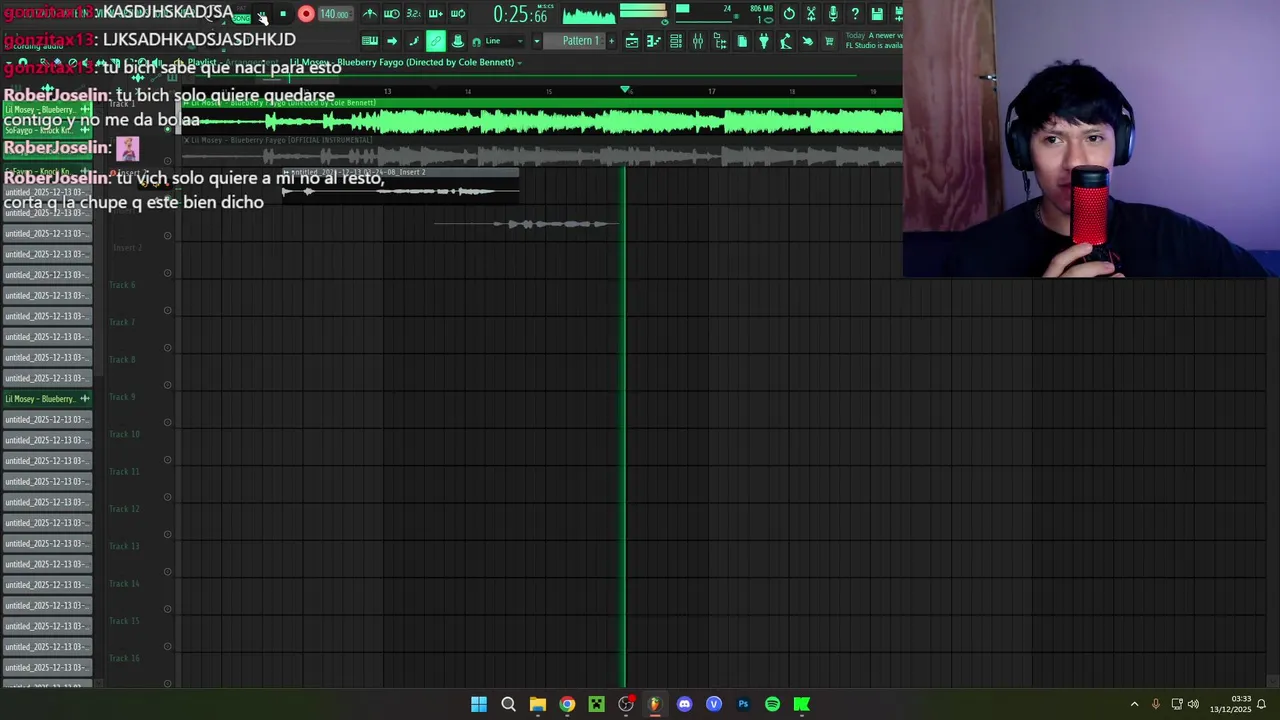1280x720 pixels.
Task: Click the arrow left of Pattern 1
Action: (x=537, y=41)
